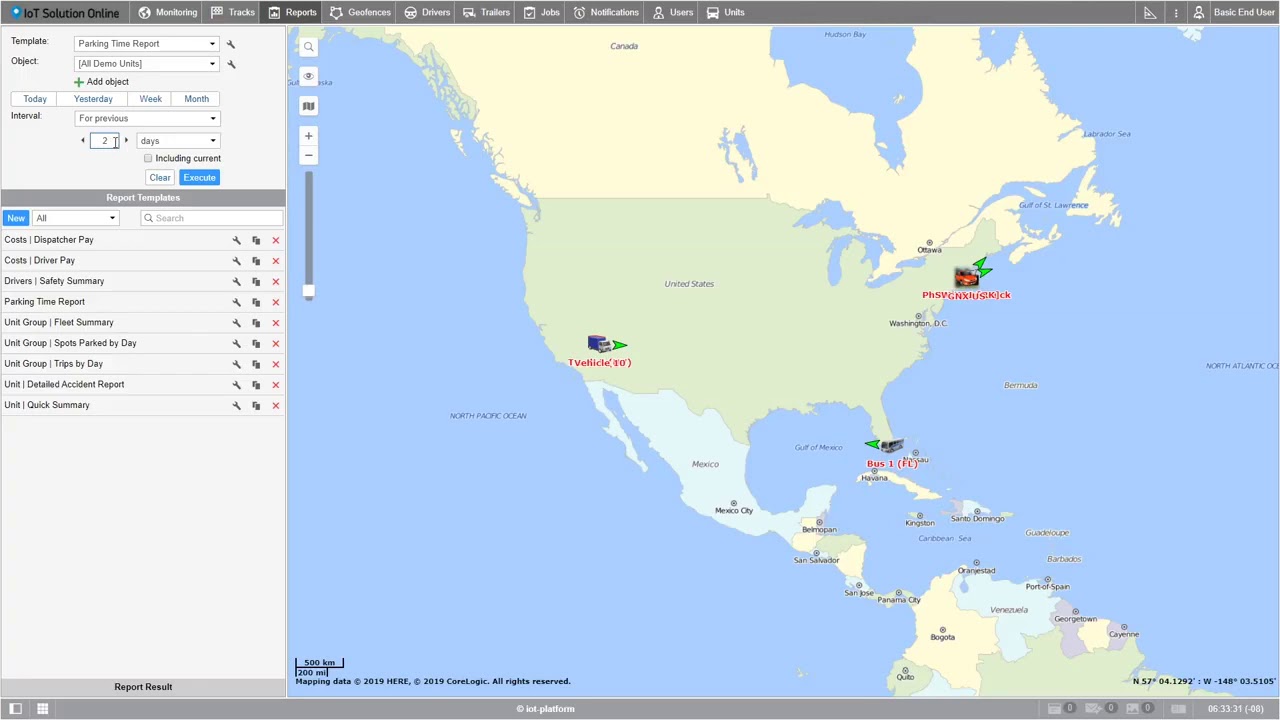Viewport: 1280px width, 720px height.
Task: Copy the Unit Group | Fleet Summary template
Action: pos(256,323)
